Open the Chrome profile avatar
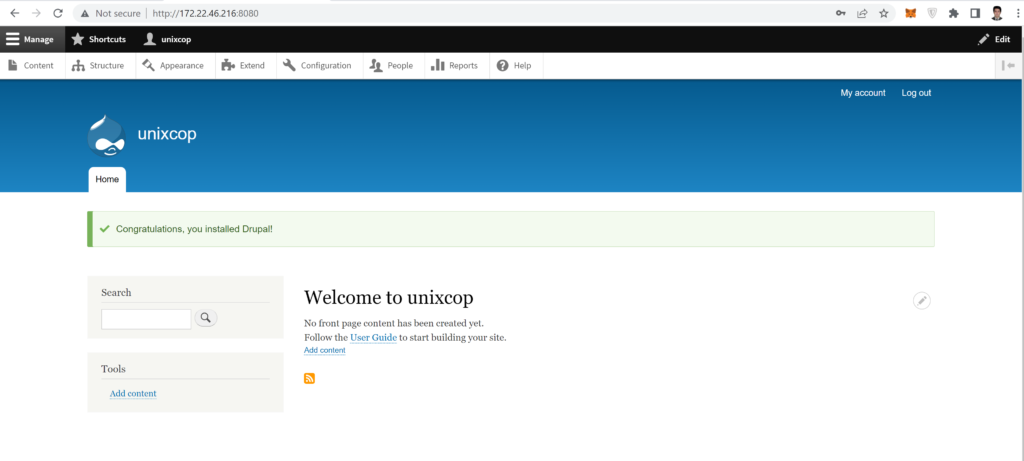The image size is (1024, 461). tap(997, 13)
